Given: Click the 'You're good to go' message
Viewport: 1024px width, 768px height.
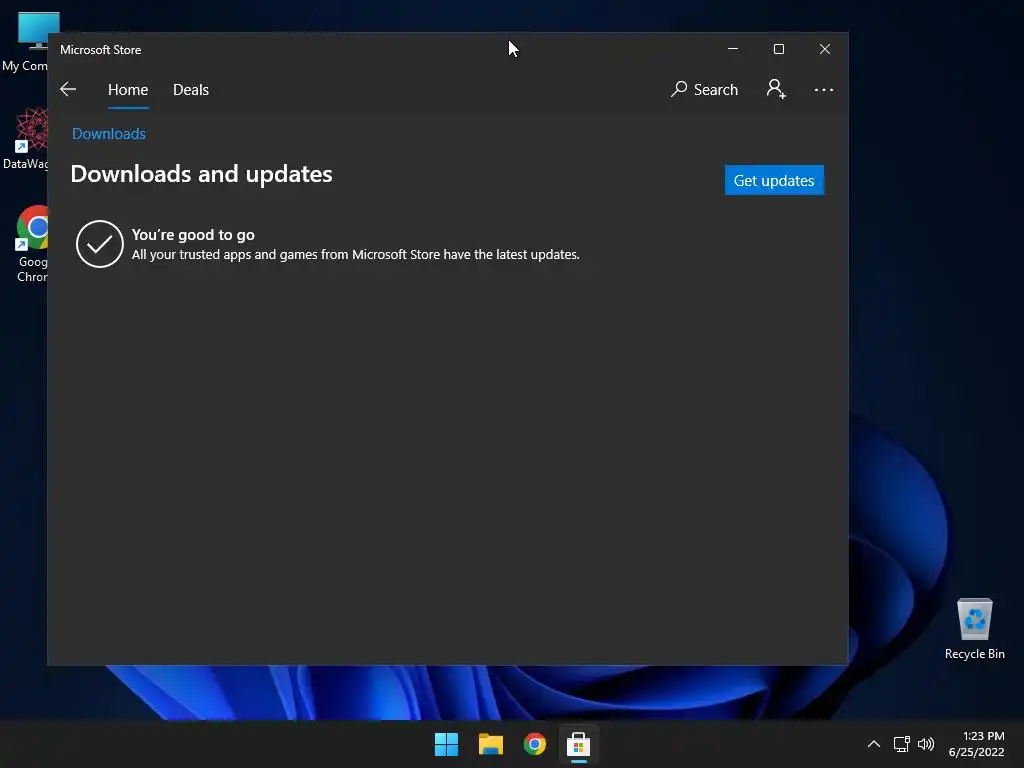Looking at the screenshot, I should [193, 234].
